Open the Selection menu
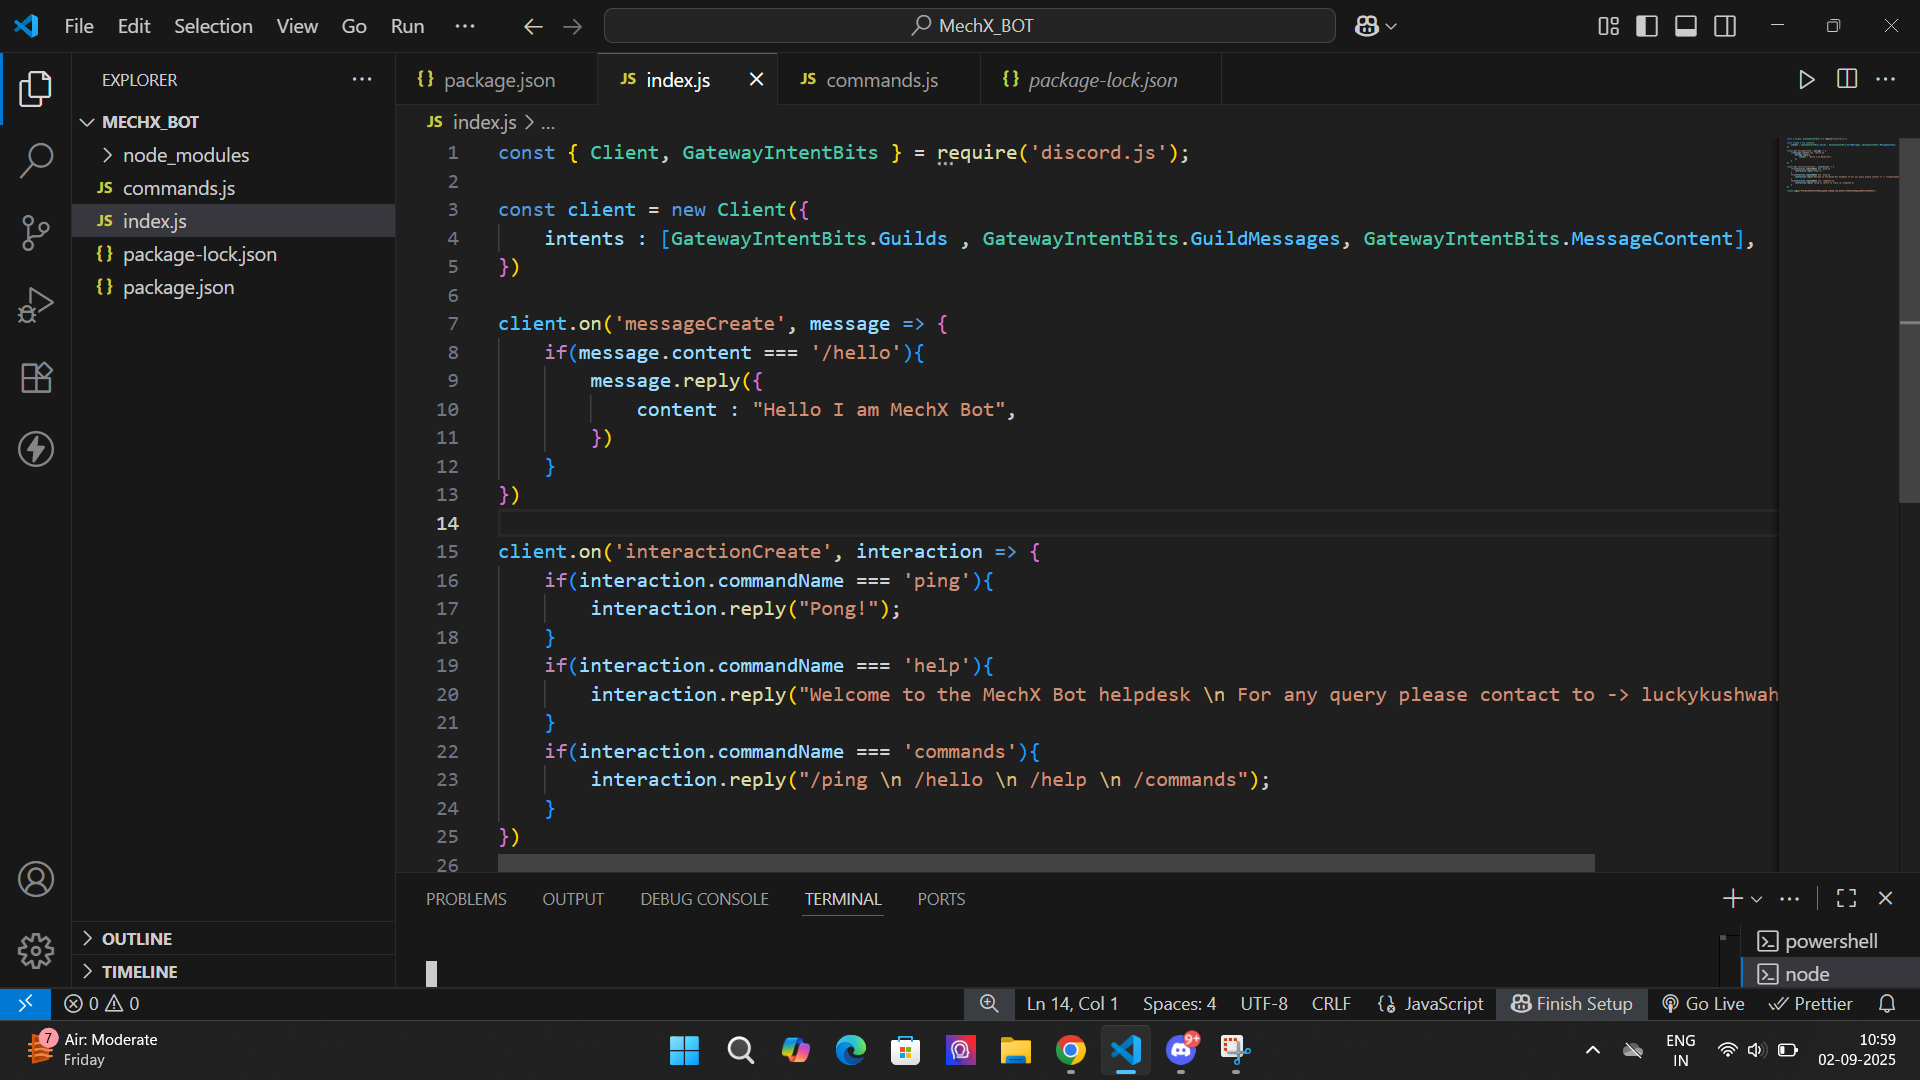Image resolution: width=1920 pixels, height=1080 pixels. pyautogui.click(x=213, y=26)
